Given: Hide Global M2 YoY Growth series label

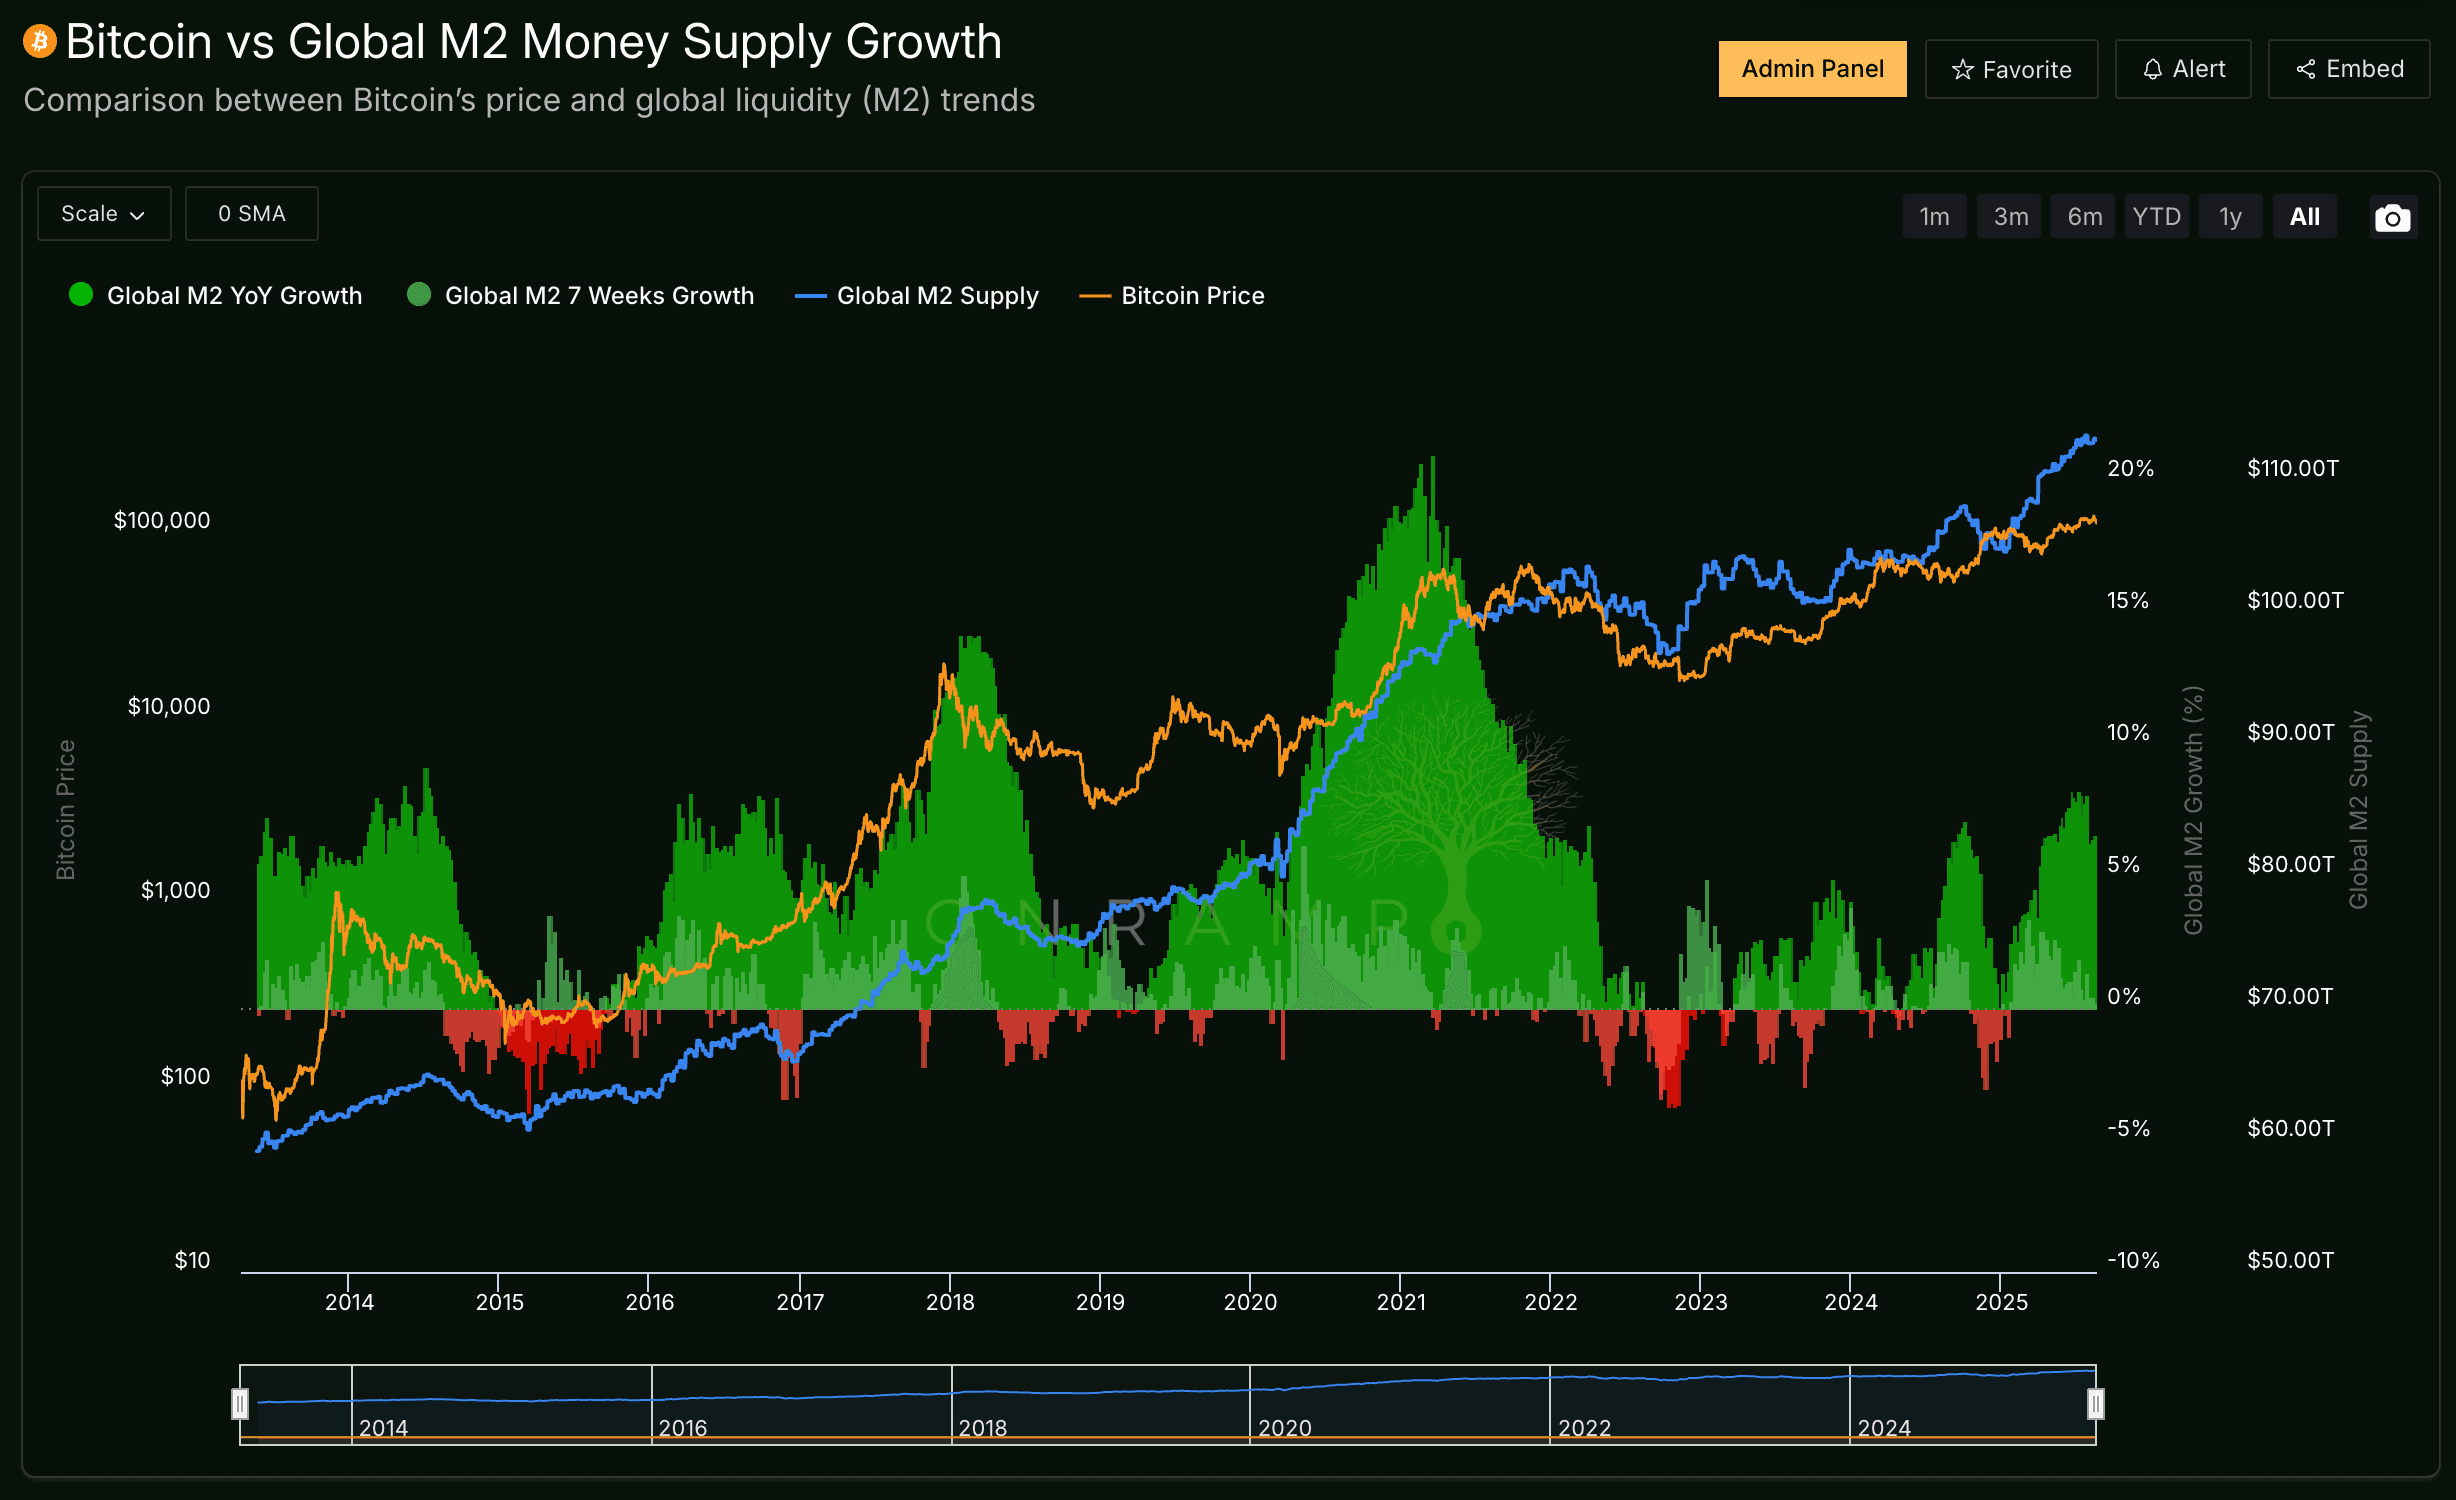Looking at the screenshot, I should click(234, 296).
